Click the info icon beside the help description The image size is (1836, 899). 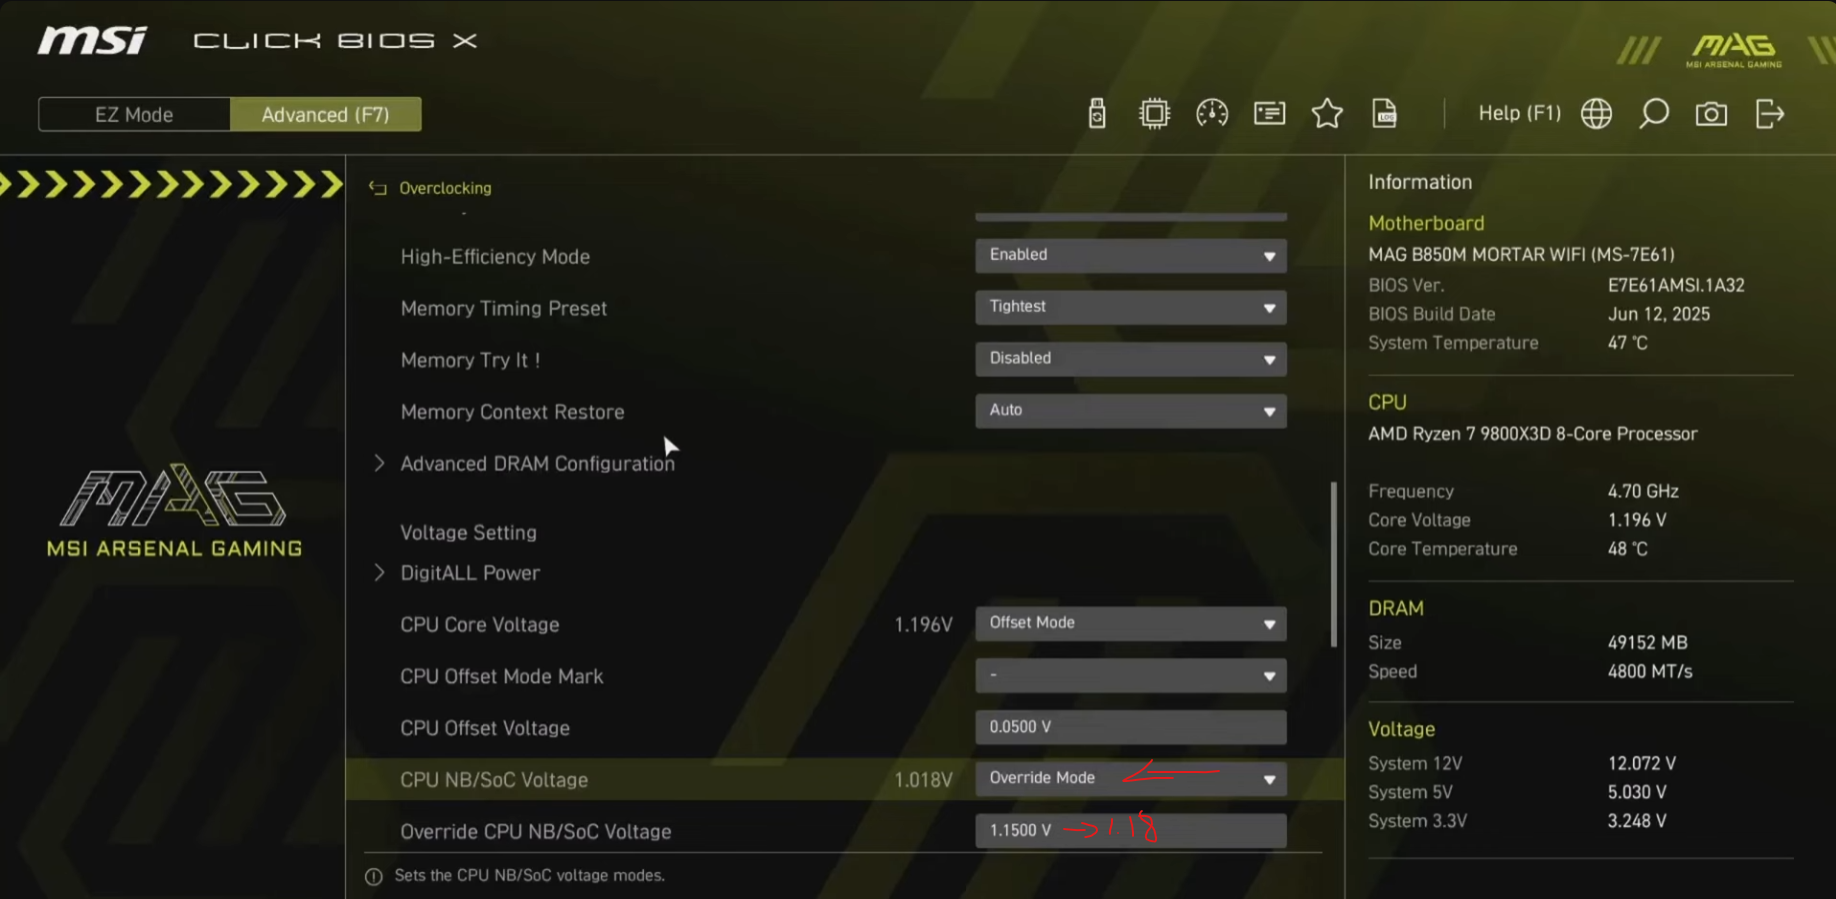[374, 876]
